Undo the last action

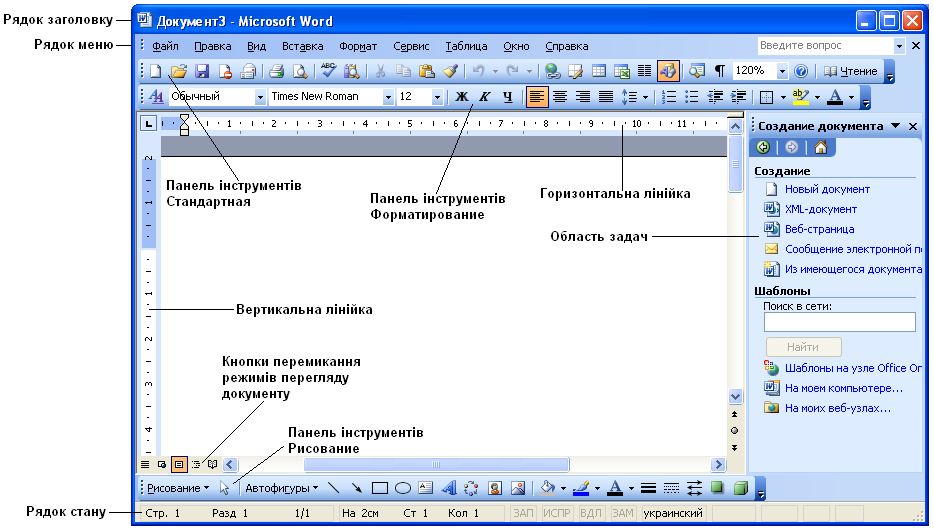(478, 71)
